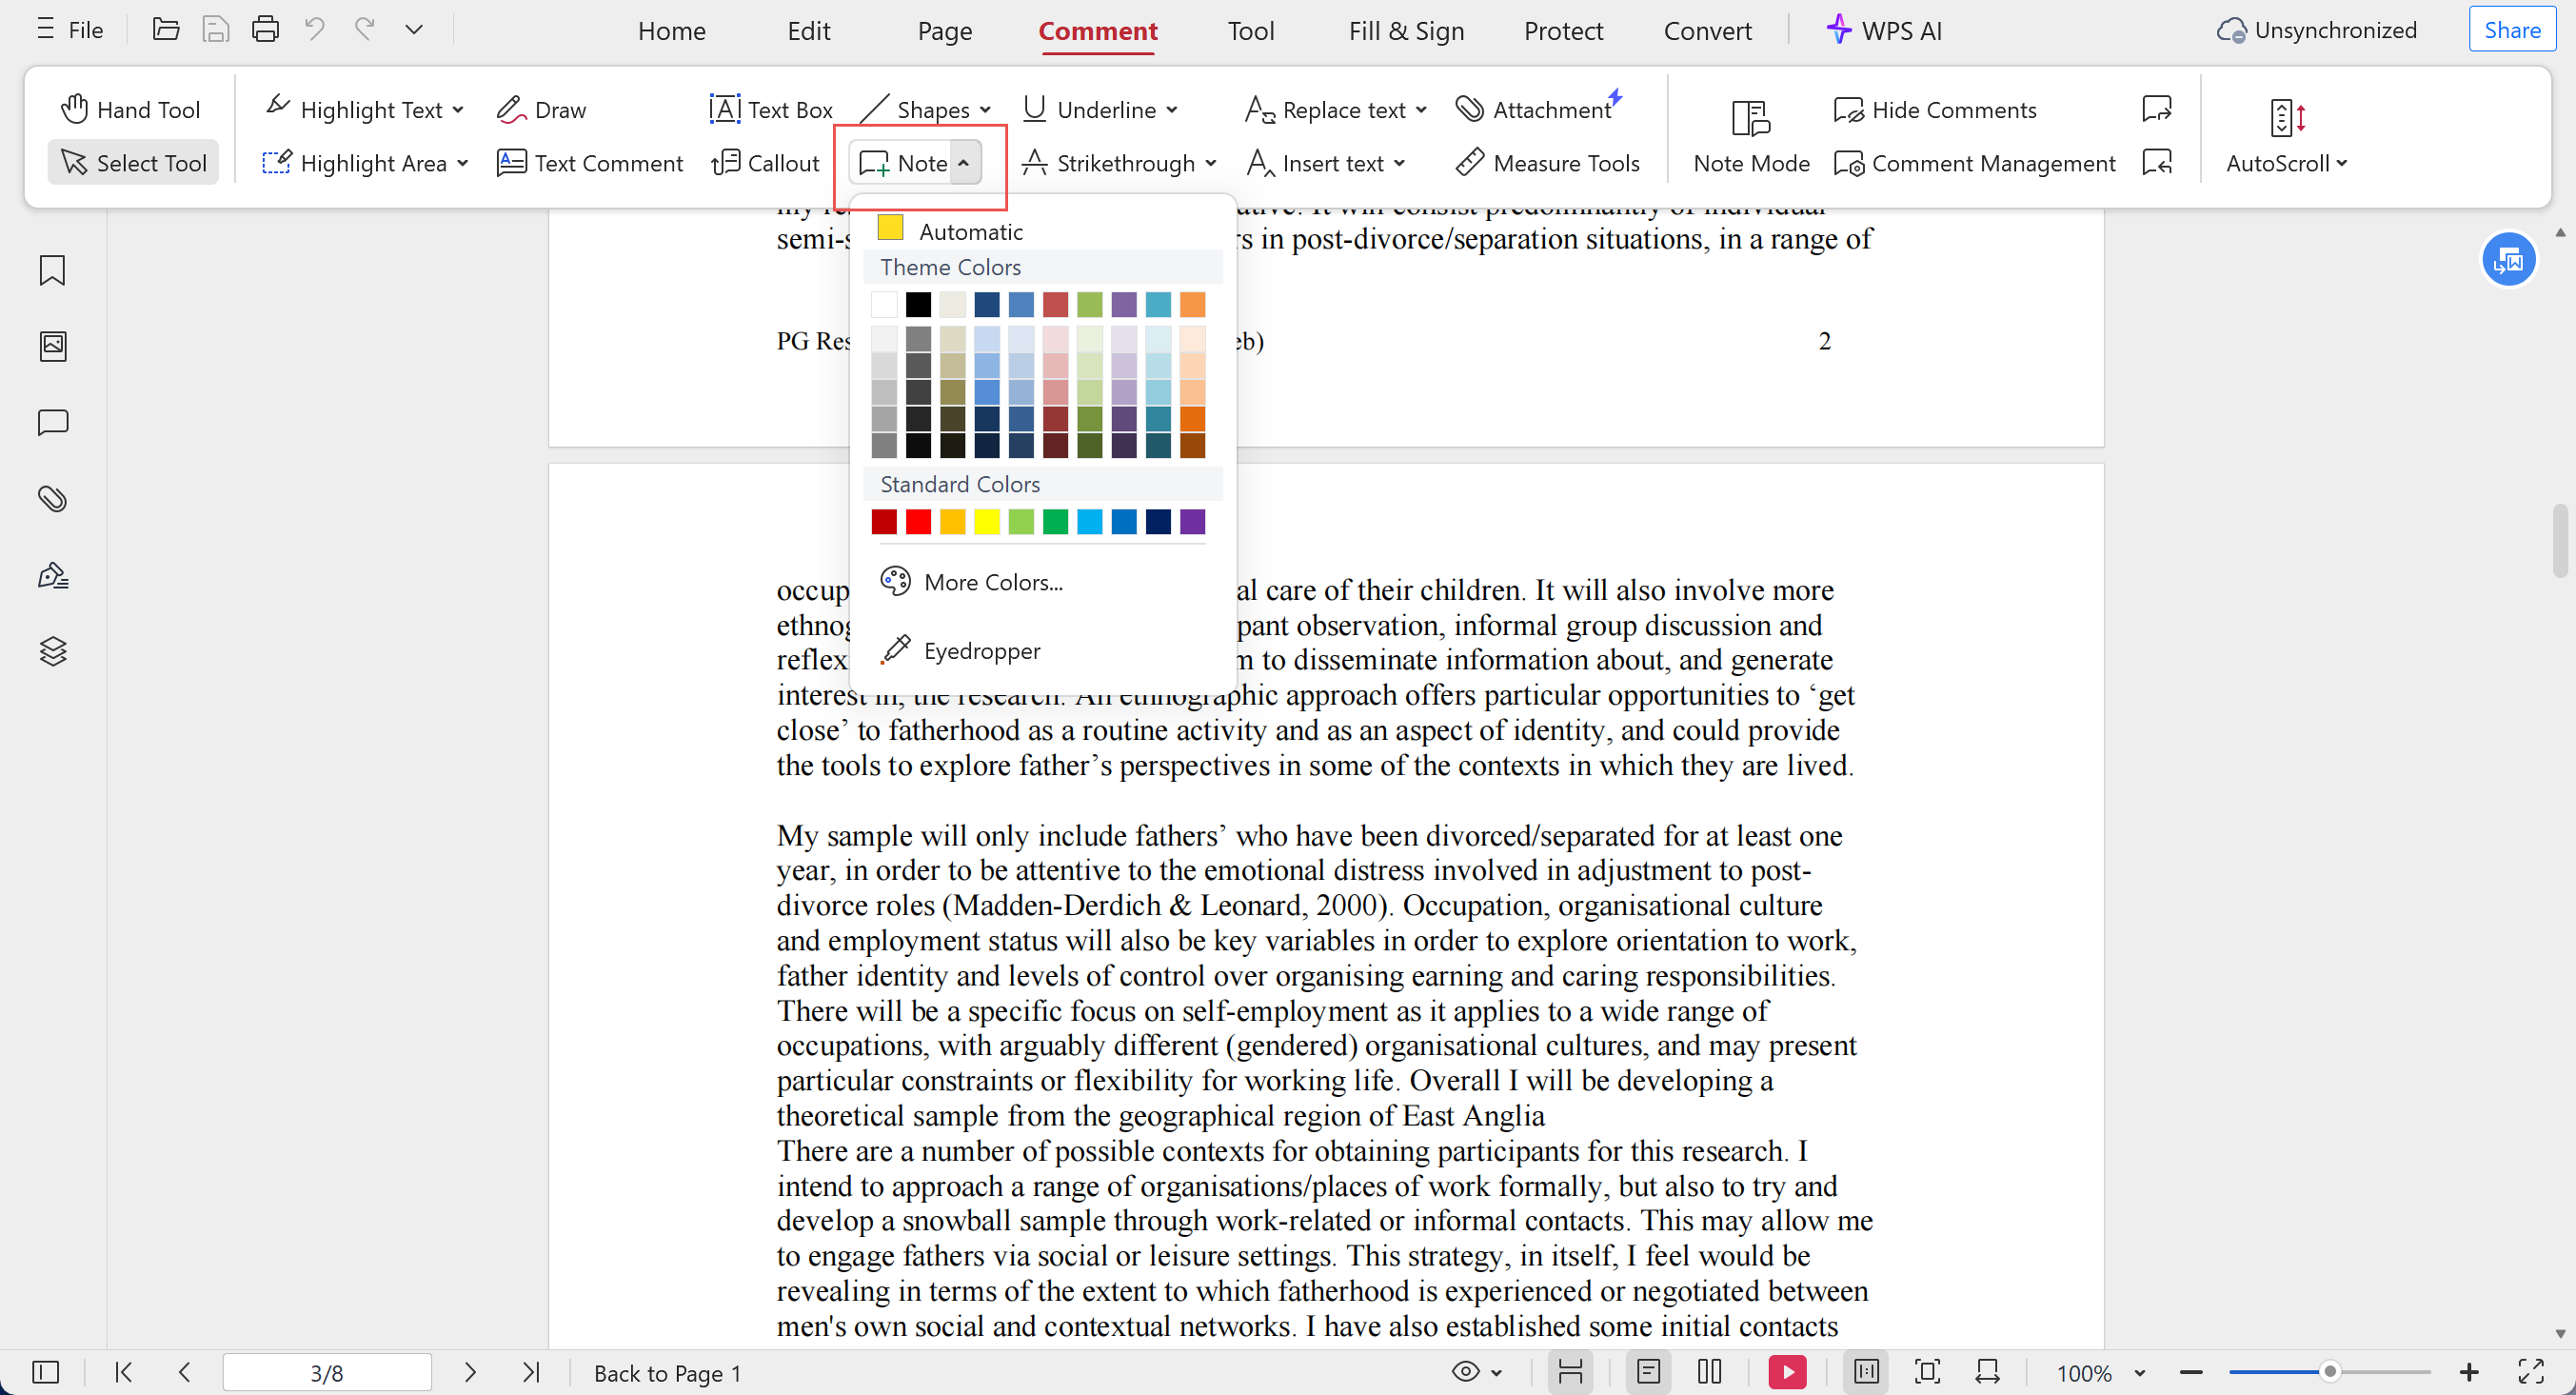Expand the Shapes dropdown
The width and height of the screenshot is (2576, 1395).
[985, 109]
